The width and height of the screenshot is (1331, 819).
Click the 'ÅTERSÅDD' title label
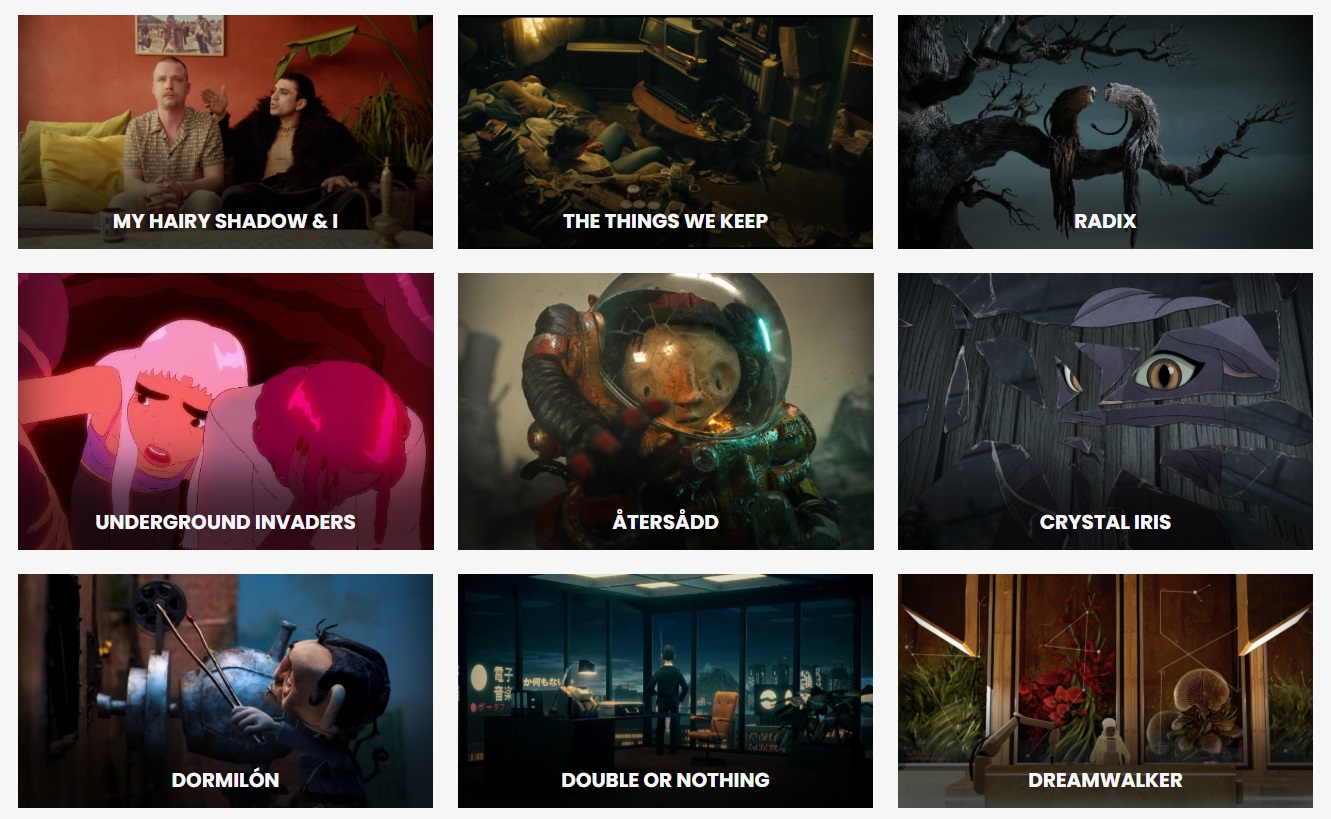pos(665,522)
